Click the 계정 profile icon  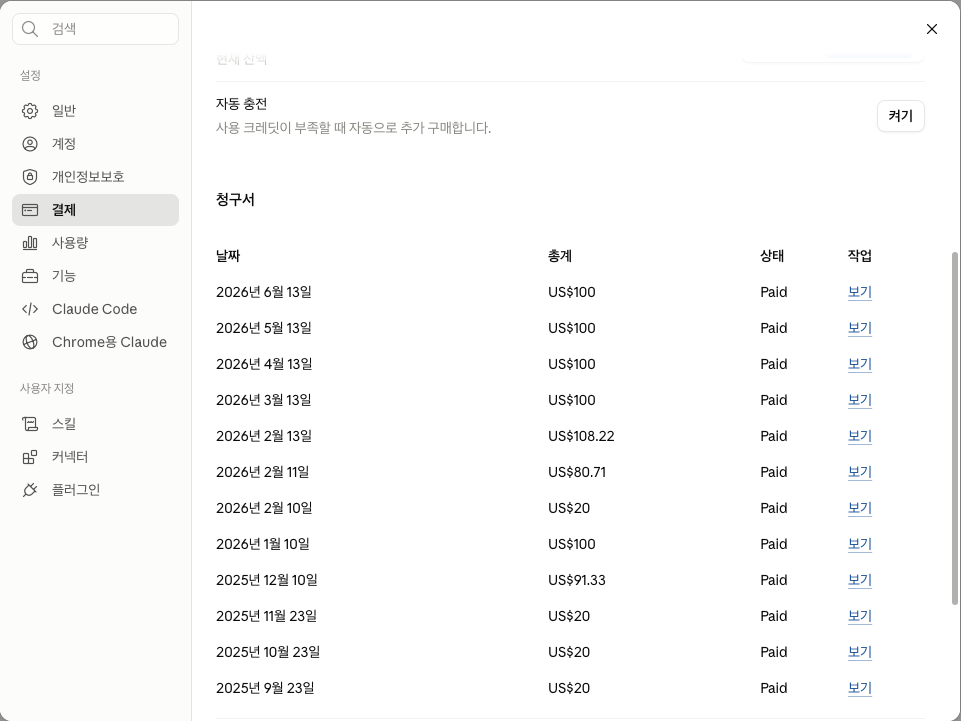coord(29,144)
